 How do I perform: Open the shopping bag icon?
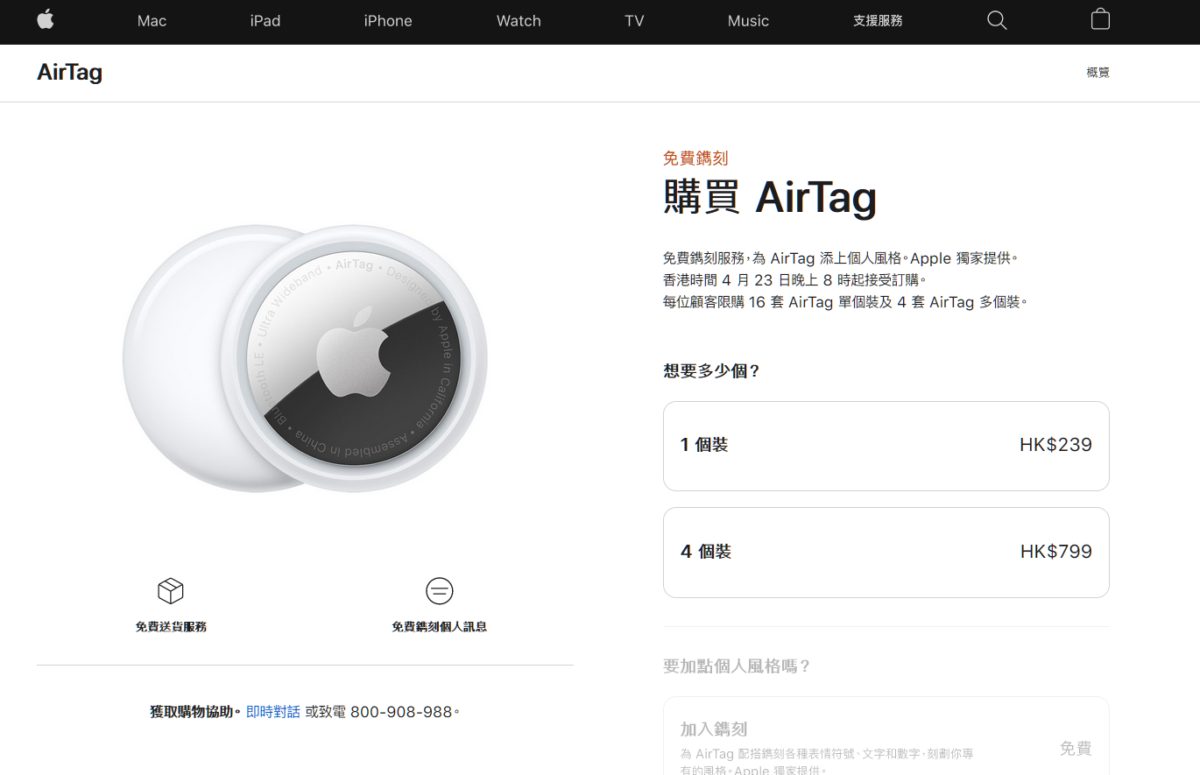[x=1100, y=19]
